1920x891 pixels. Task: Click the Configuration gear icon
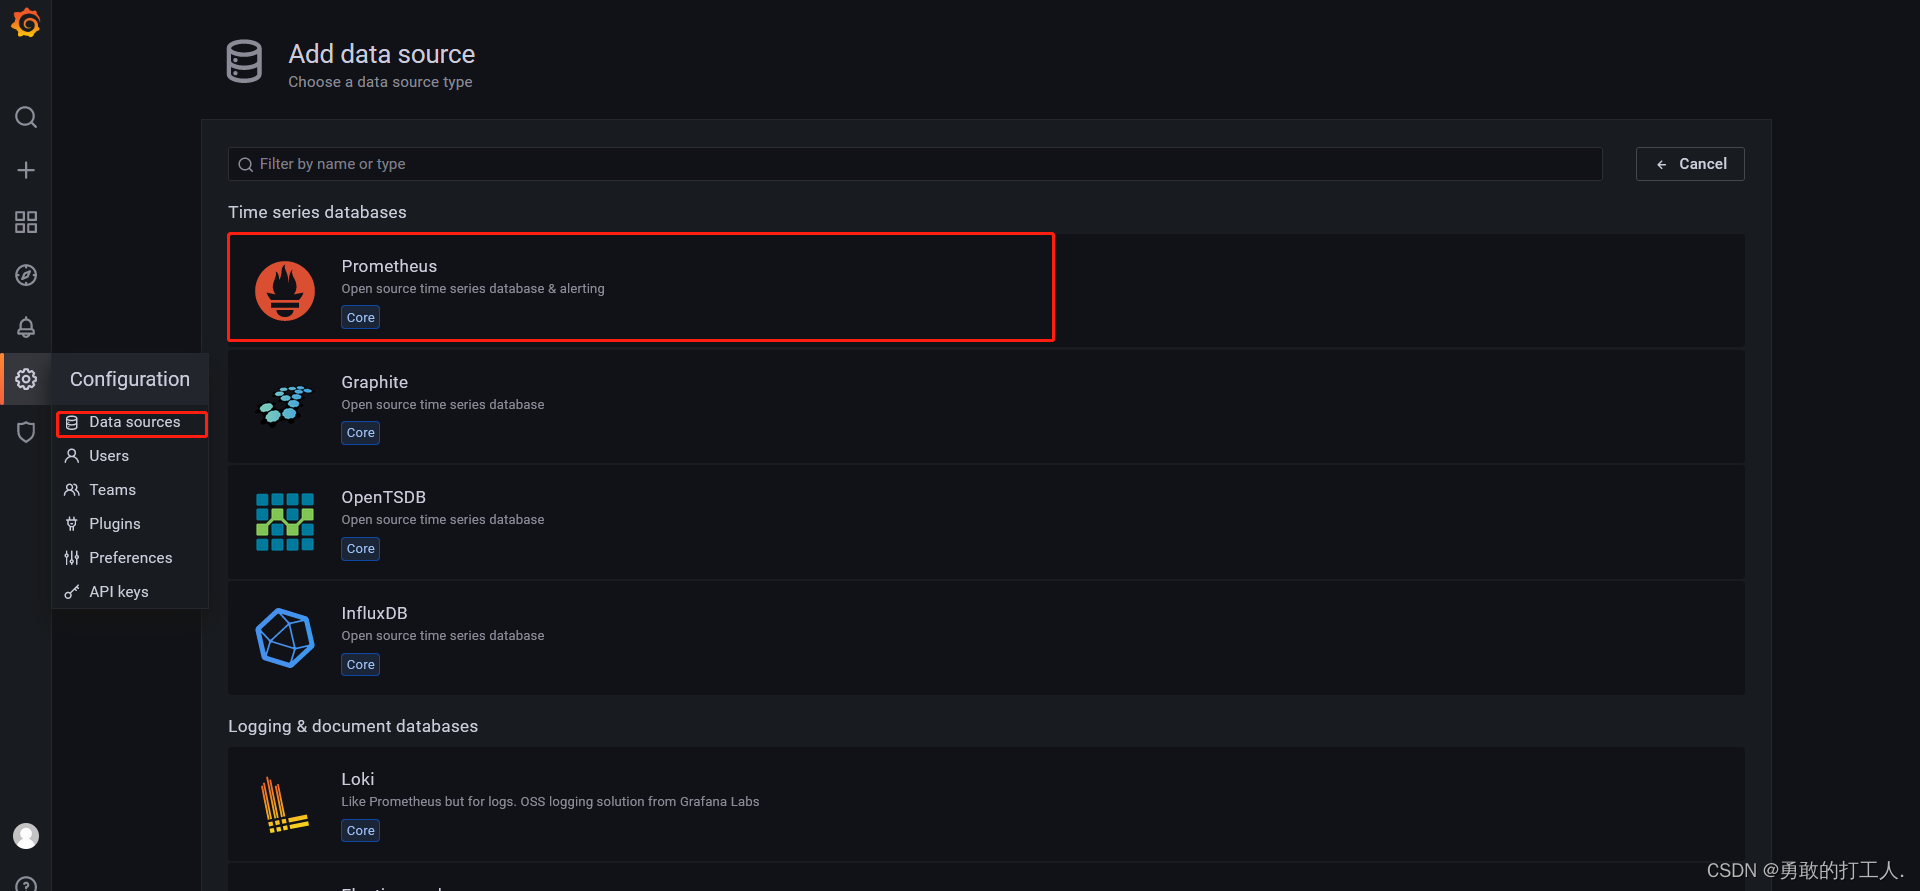tap(26, 379)
